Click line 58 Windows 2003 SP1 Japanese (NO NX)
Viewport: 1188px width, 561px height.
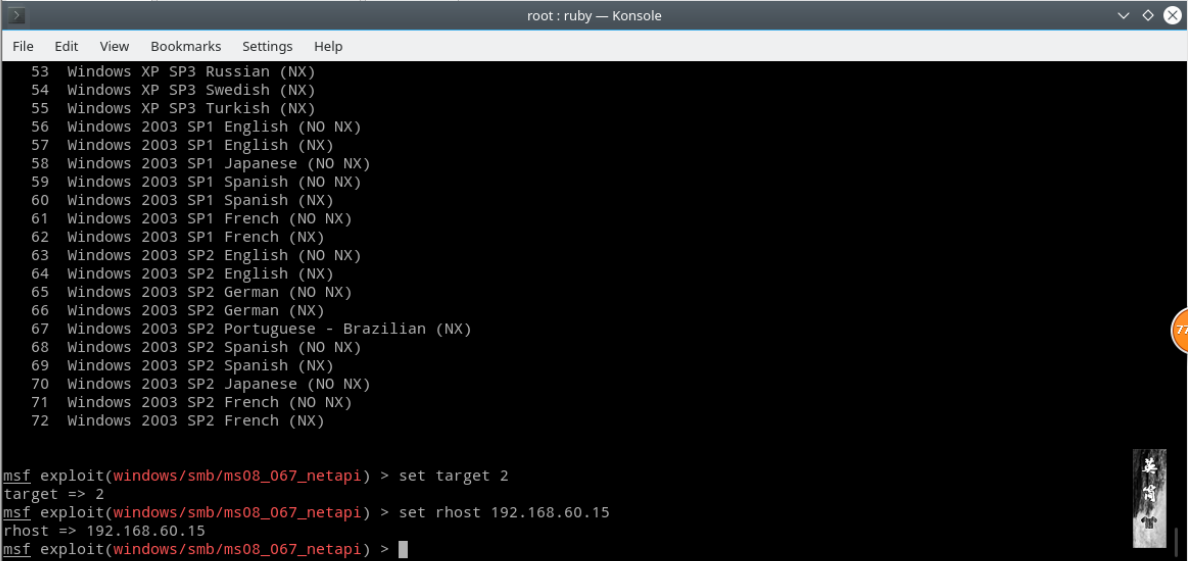(x=201, y=164)
